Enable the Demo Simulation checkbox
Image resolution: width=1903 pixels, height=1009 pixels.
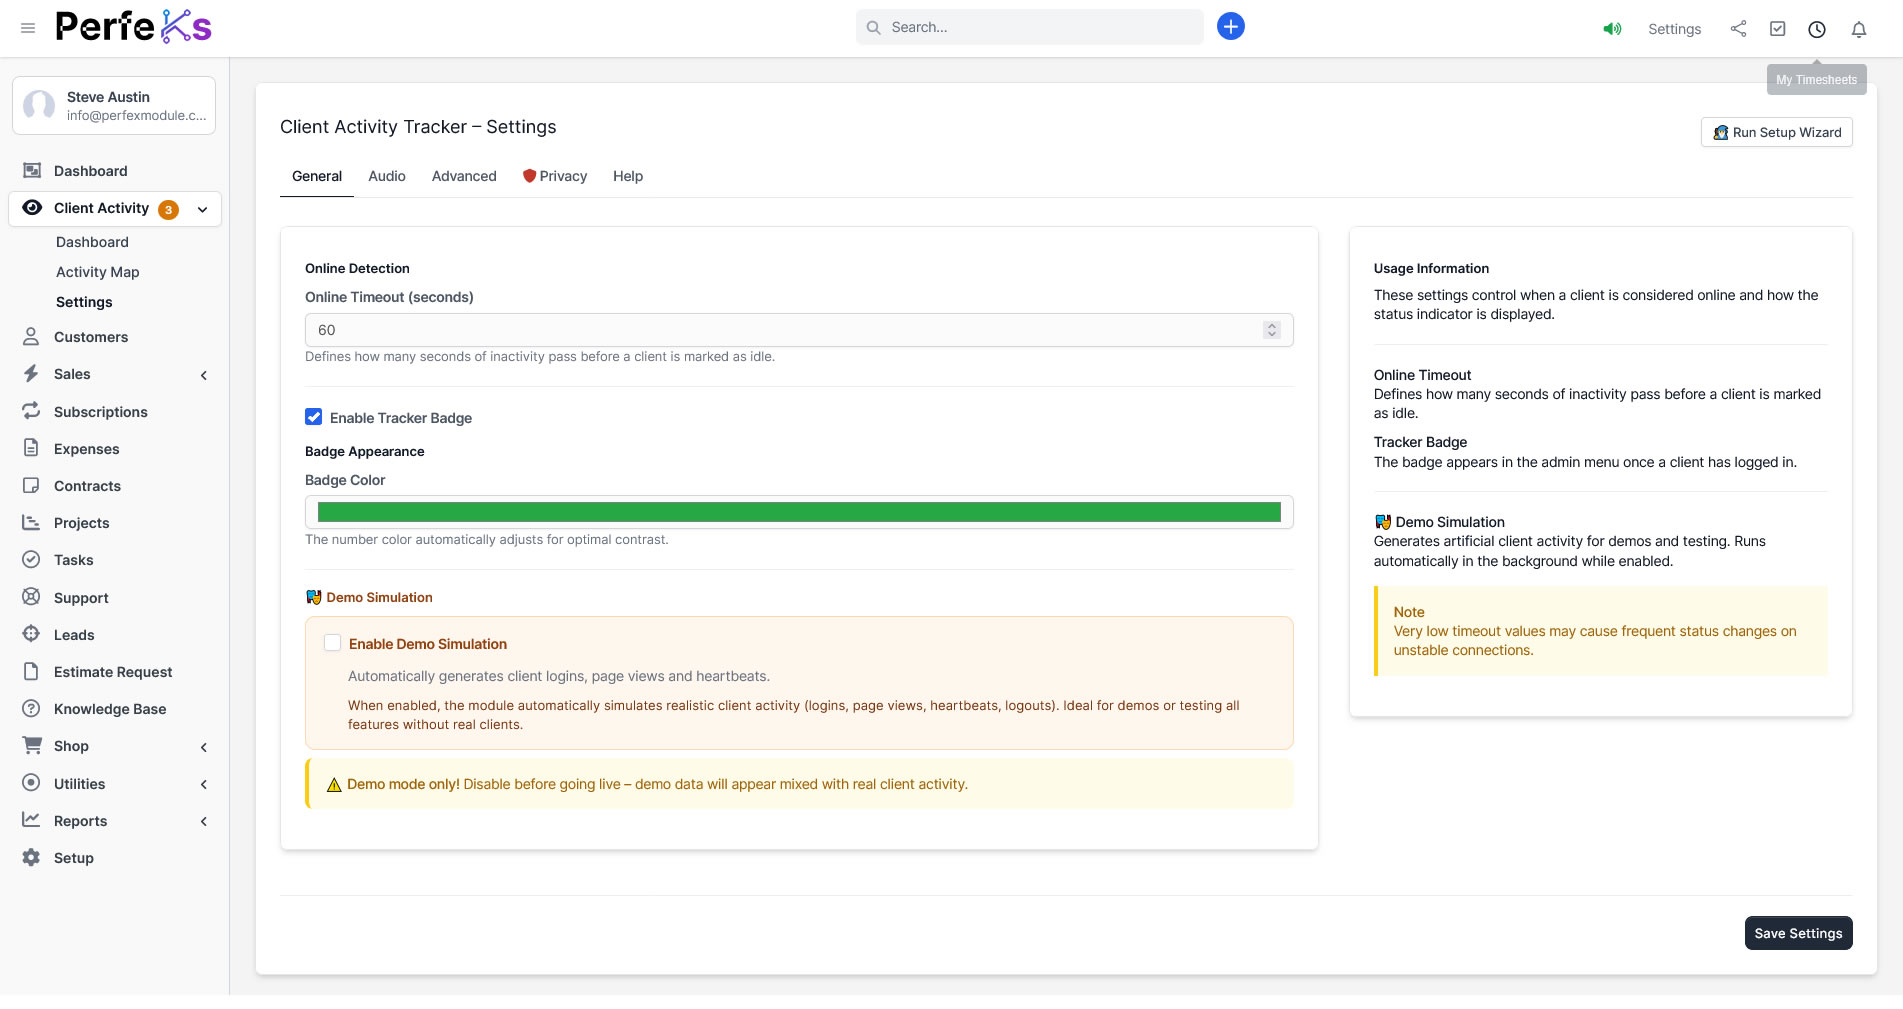pyautogui.click(x=333, y=643)
